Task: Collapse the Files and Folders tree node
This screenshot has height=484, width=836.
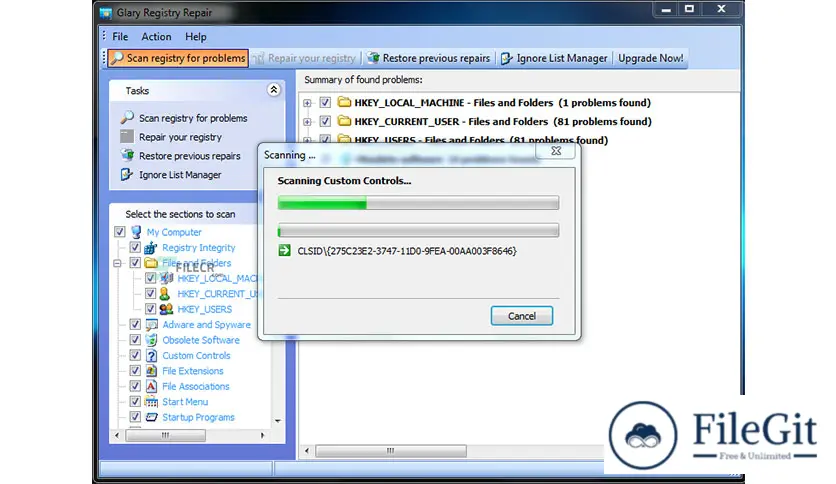Action: click(117, 263)
